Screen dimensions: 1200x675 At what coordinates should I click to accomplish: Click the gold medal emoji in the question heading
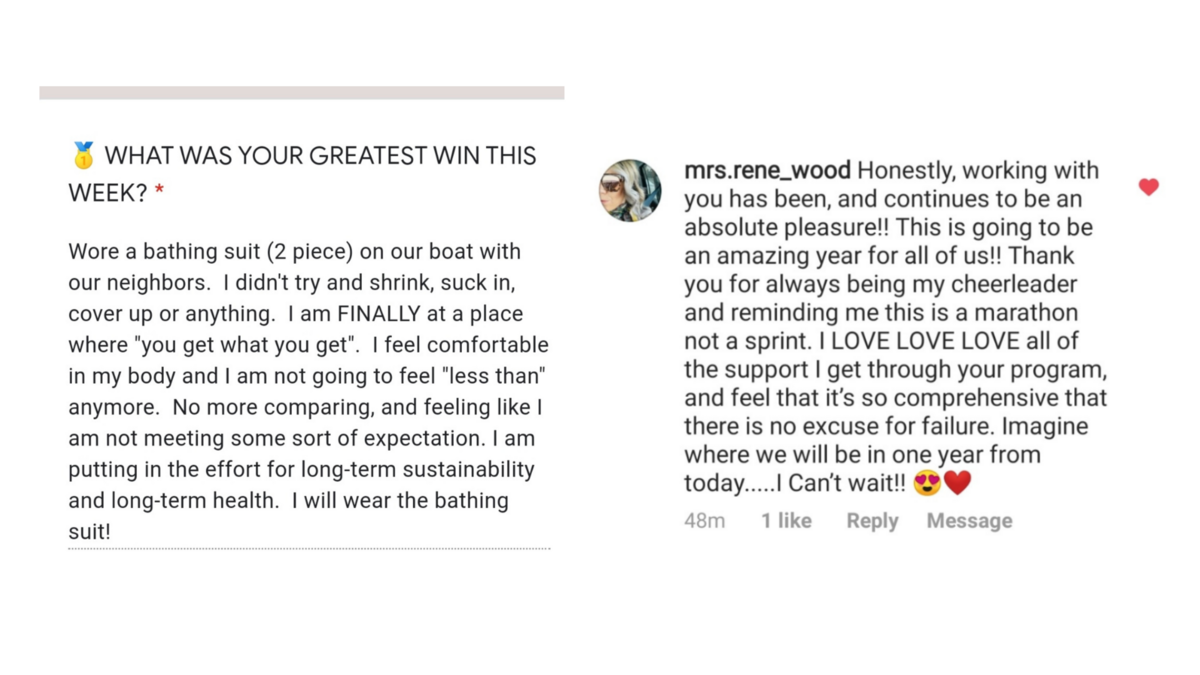(x=83, y=155)
